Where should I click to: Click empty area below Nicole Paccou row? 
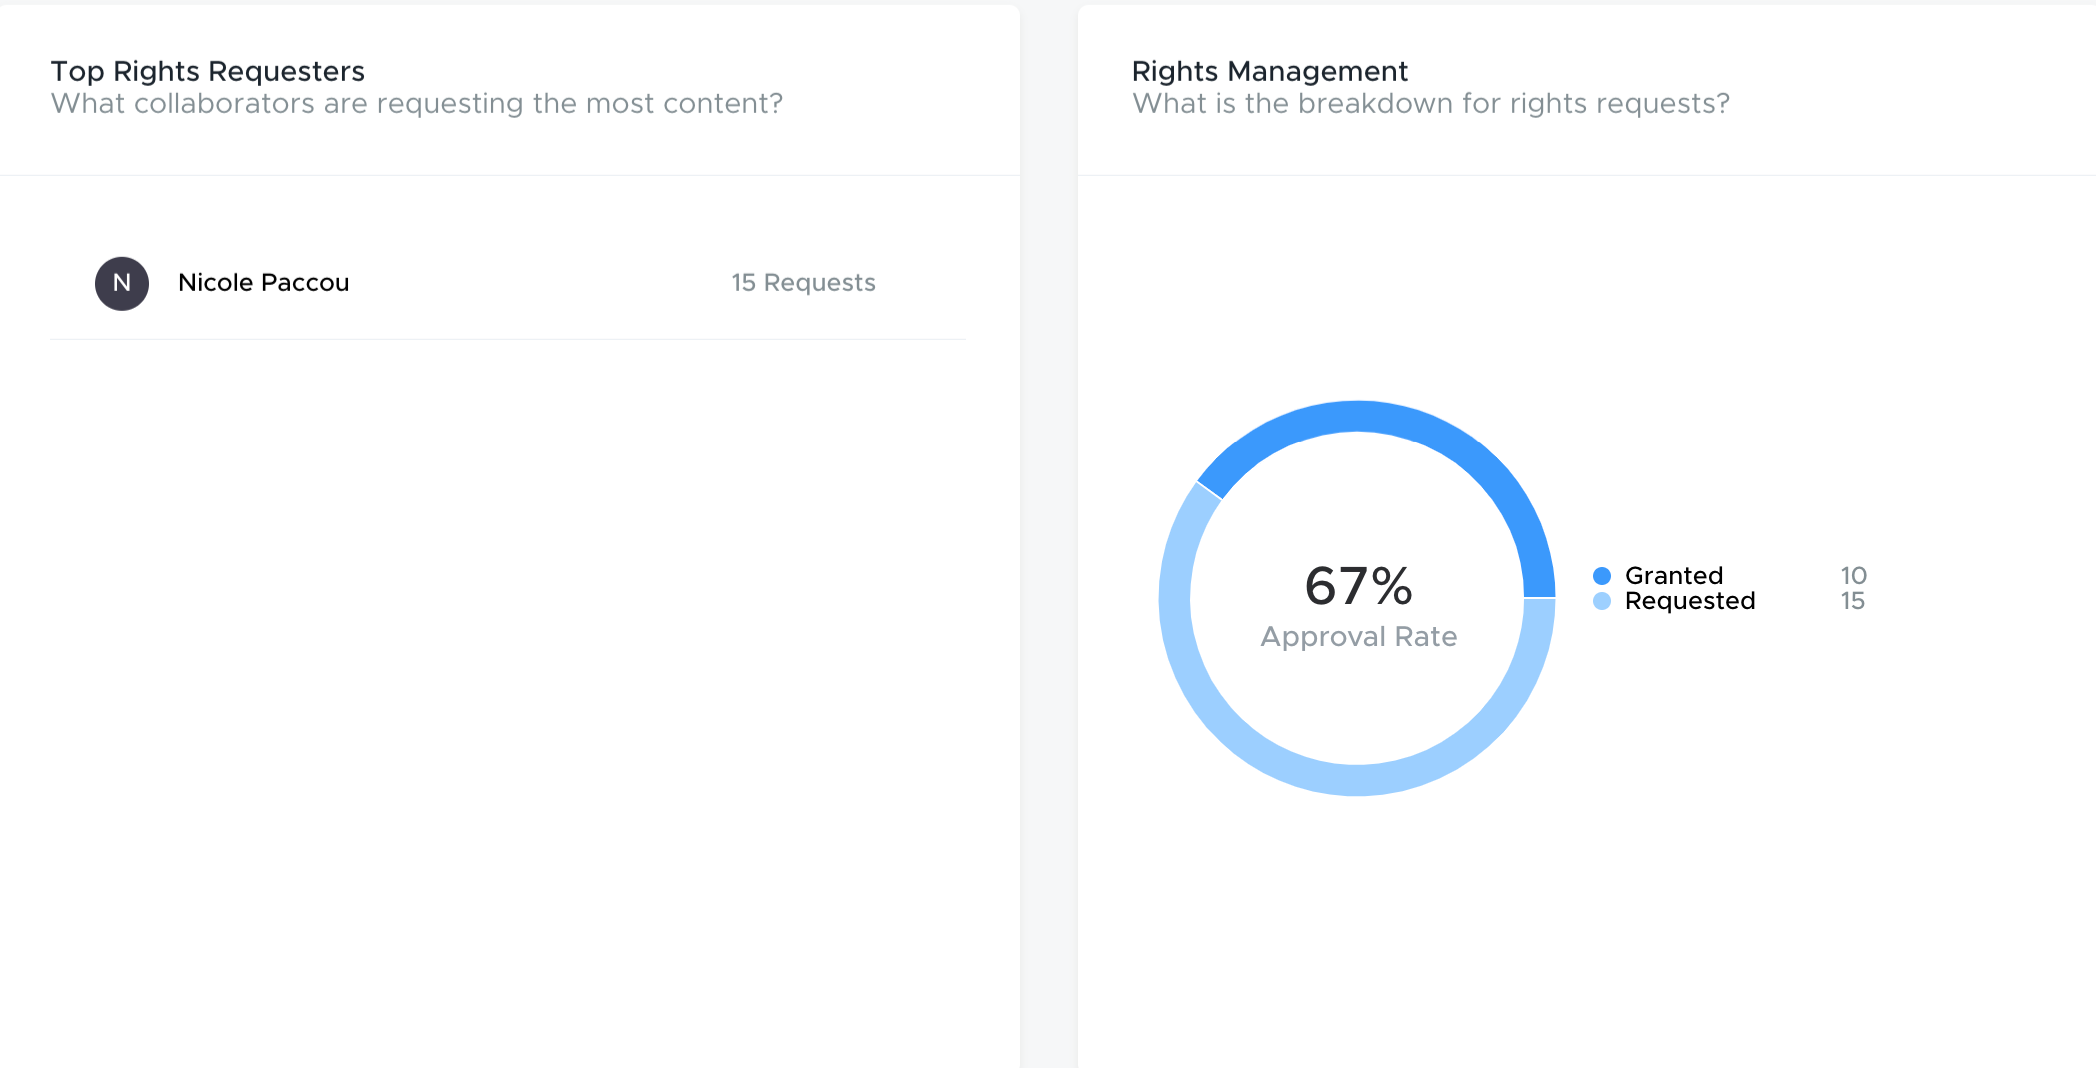coord(508,650)
